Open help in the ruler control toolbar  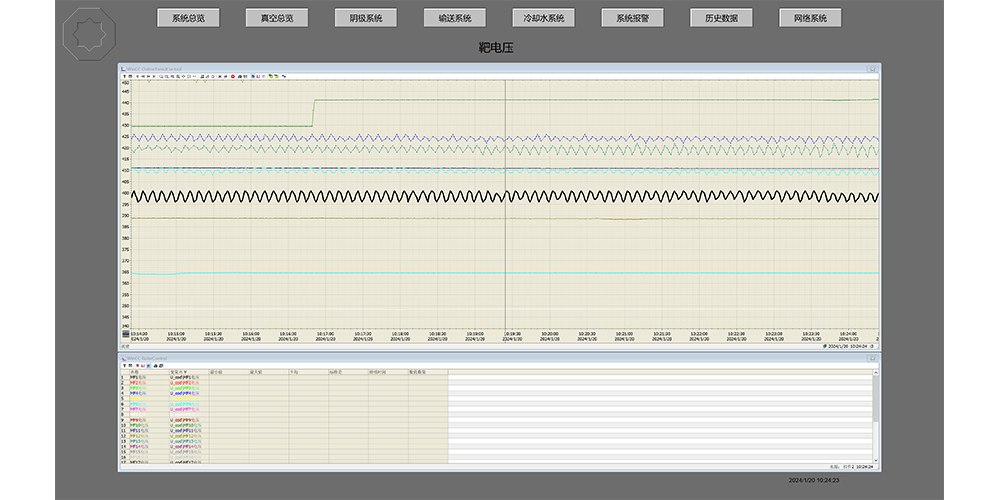pyautogui.click(x=124, y=366)
